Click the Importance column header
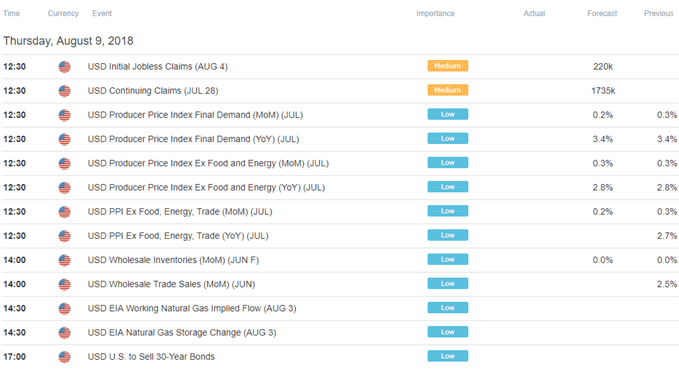The image size is (679, 371). [x=435, y=13]
